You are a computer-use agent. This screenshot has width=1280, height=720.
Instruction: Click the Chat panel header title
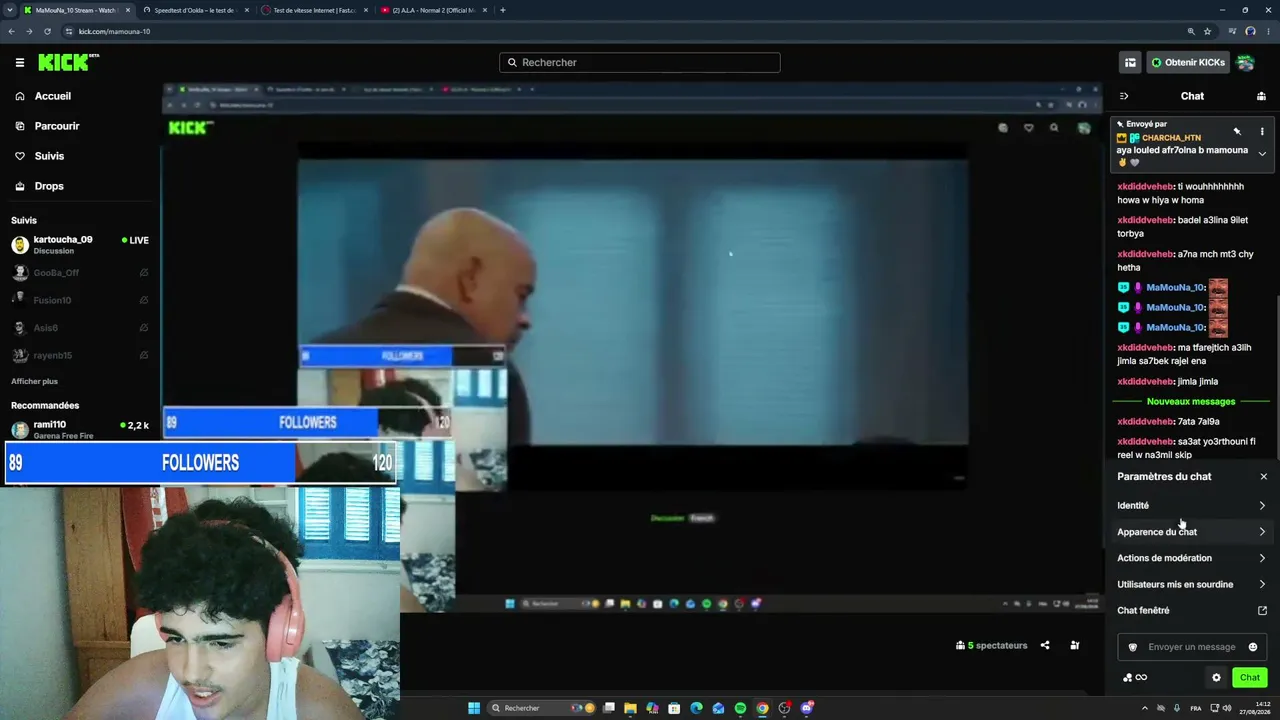click(x=1192, y=96)
